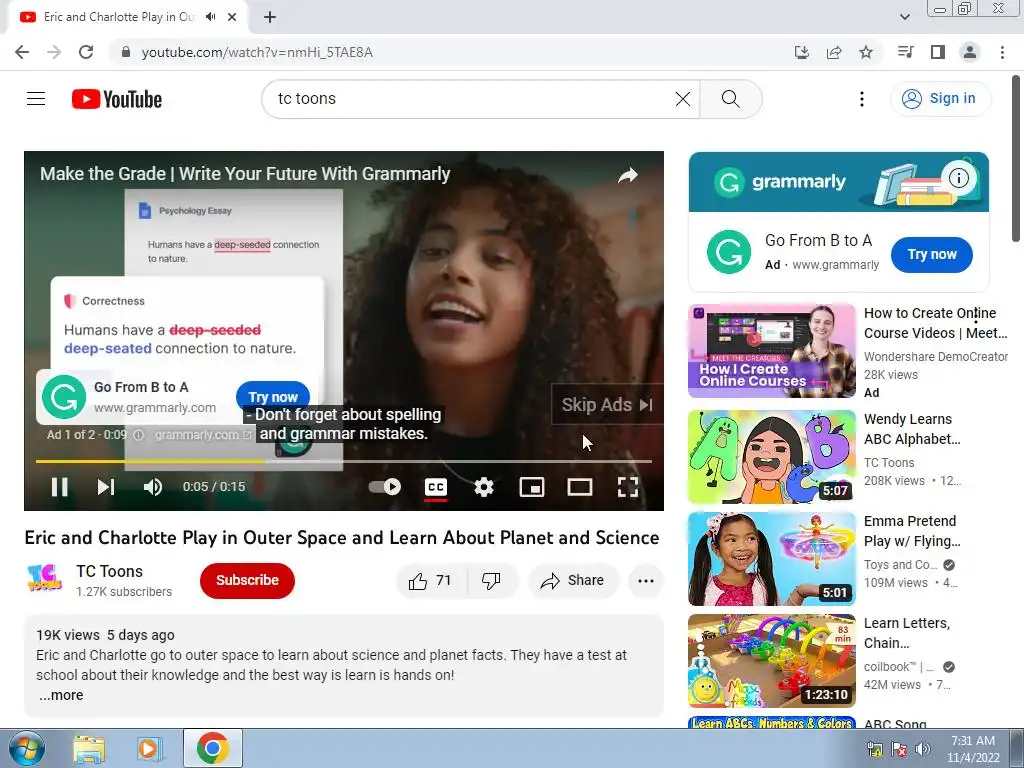Screen dimensions: 1024x768
Task: Mute the video player volume
Action: 153,487
